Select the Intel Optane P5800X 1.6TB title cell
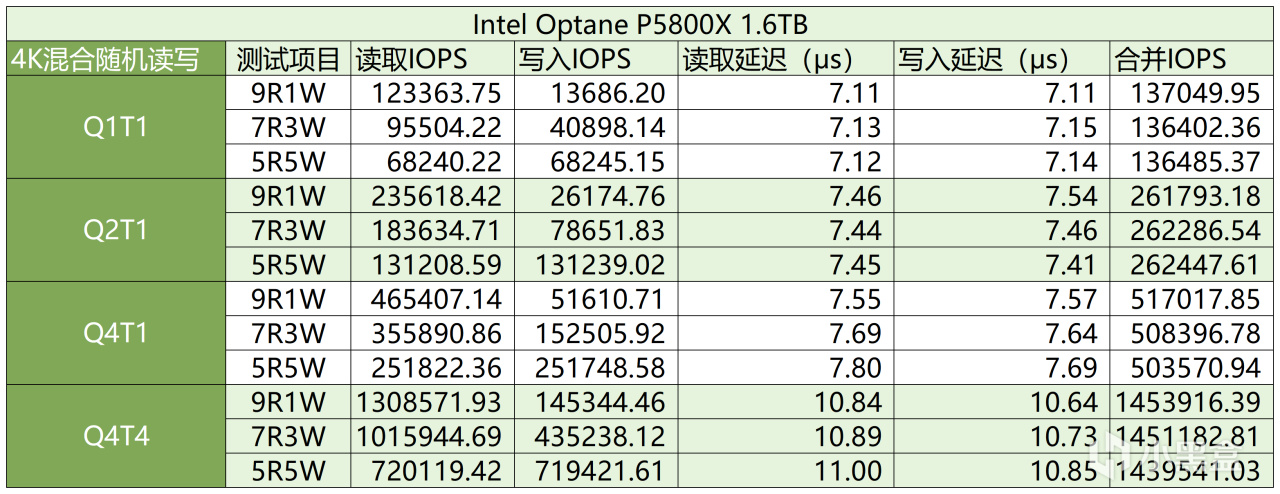This screenshot has height=494, width=1280. (x=640, y=24)
